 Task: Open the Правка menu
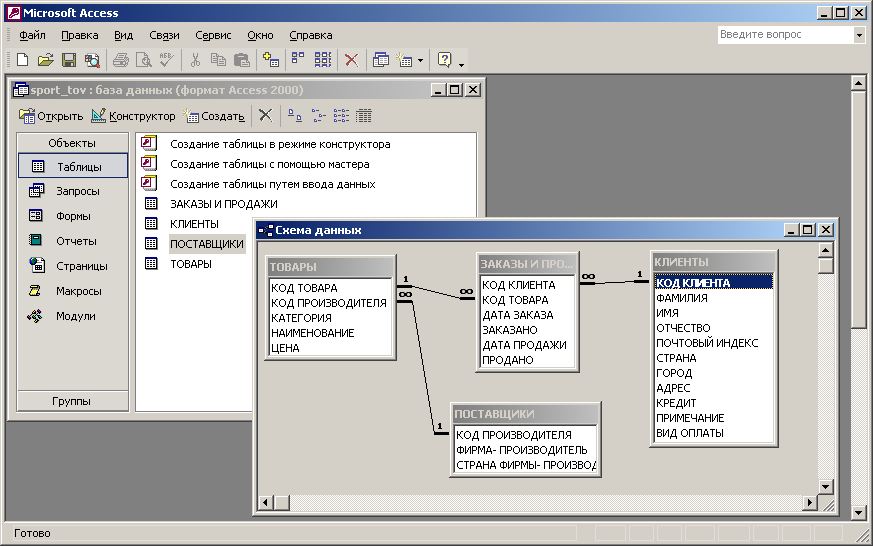[80, 35]
